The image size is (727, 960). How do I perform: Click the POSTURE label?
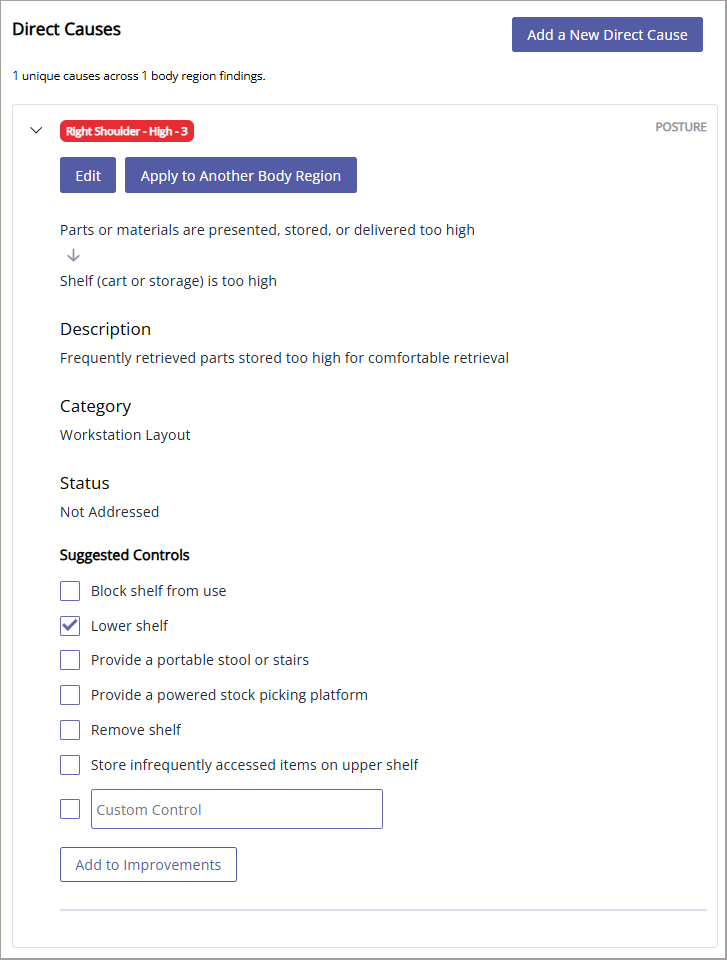tap(681, 127)
